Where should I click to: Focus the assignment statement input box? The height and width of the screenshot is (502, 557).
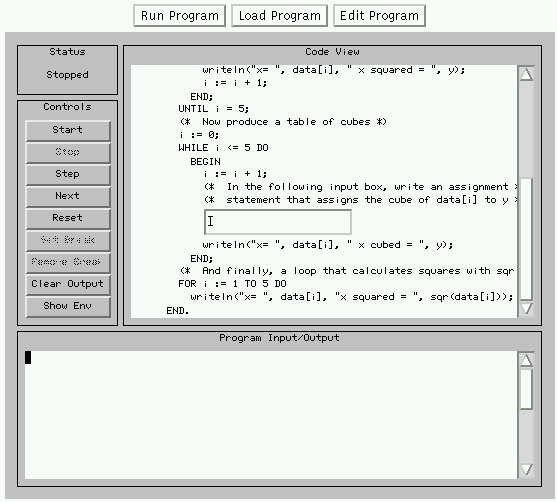coord(278,222)
